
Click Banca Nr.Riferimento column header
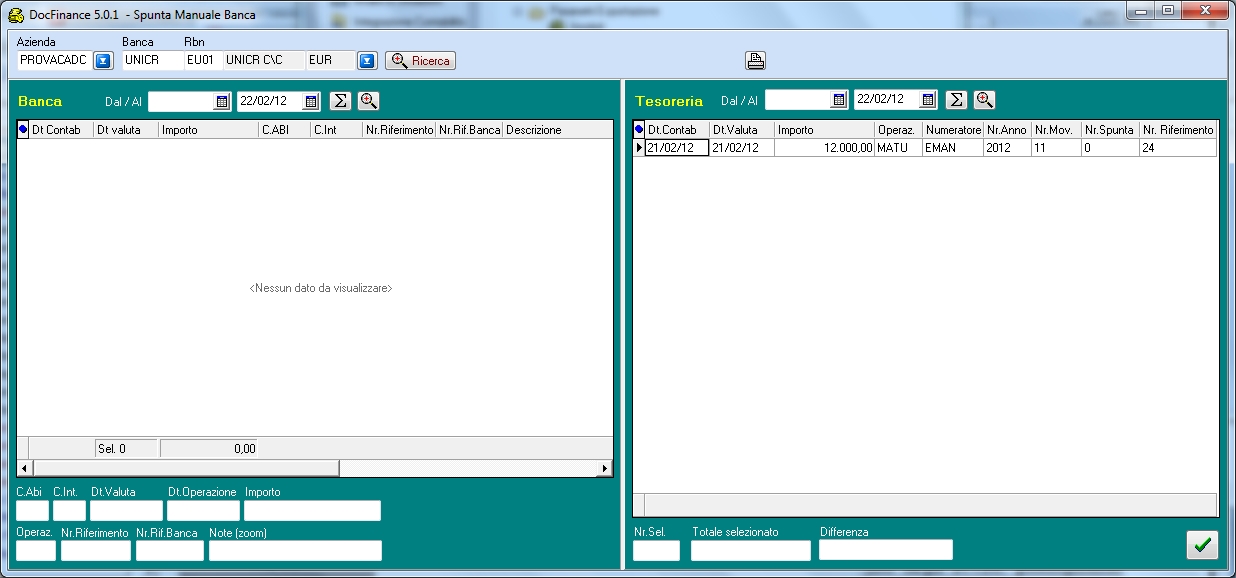tap(399, 130)
